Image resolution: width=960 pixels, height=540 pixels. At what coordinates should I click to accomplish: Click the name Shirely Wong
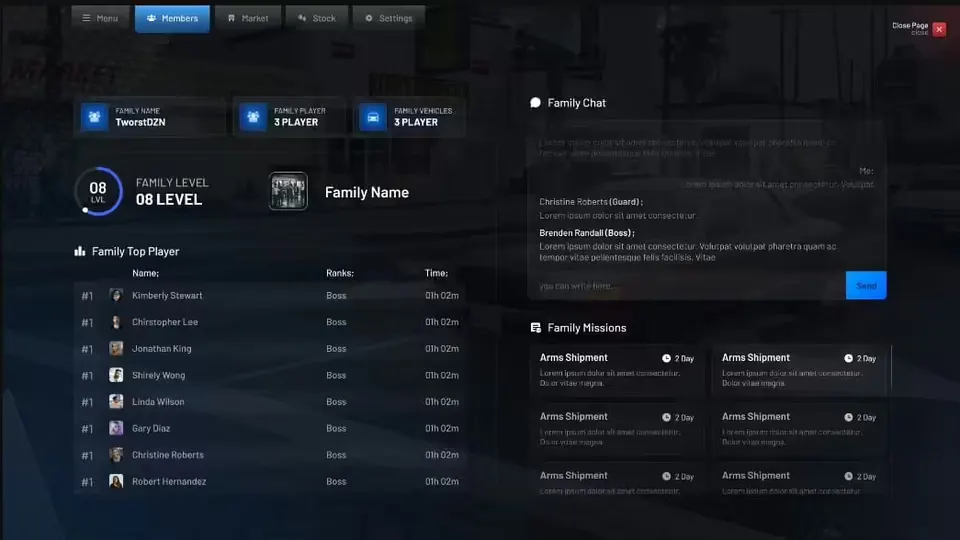(x=159, y=375)
